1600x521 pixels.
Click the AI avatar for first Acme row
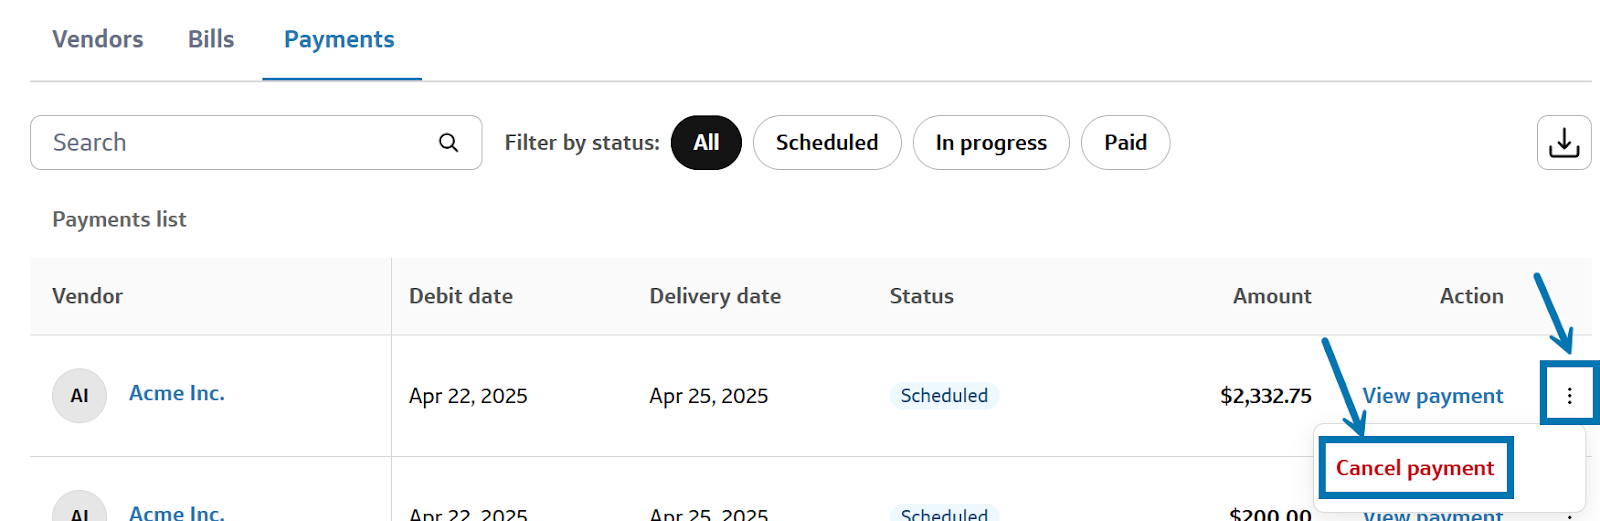[79, 396]
